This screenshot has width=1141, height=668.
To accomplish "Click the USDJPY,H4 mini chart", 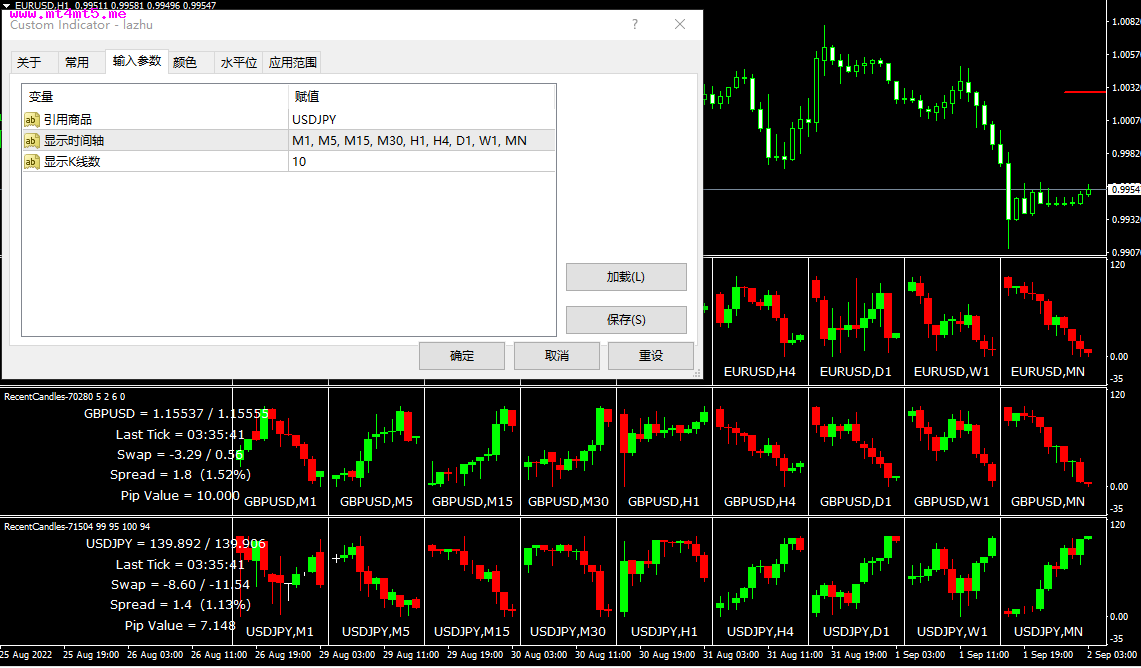I will click(x=760, y=581).
